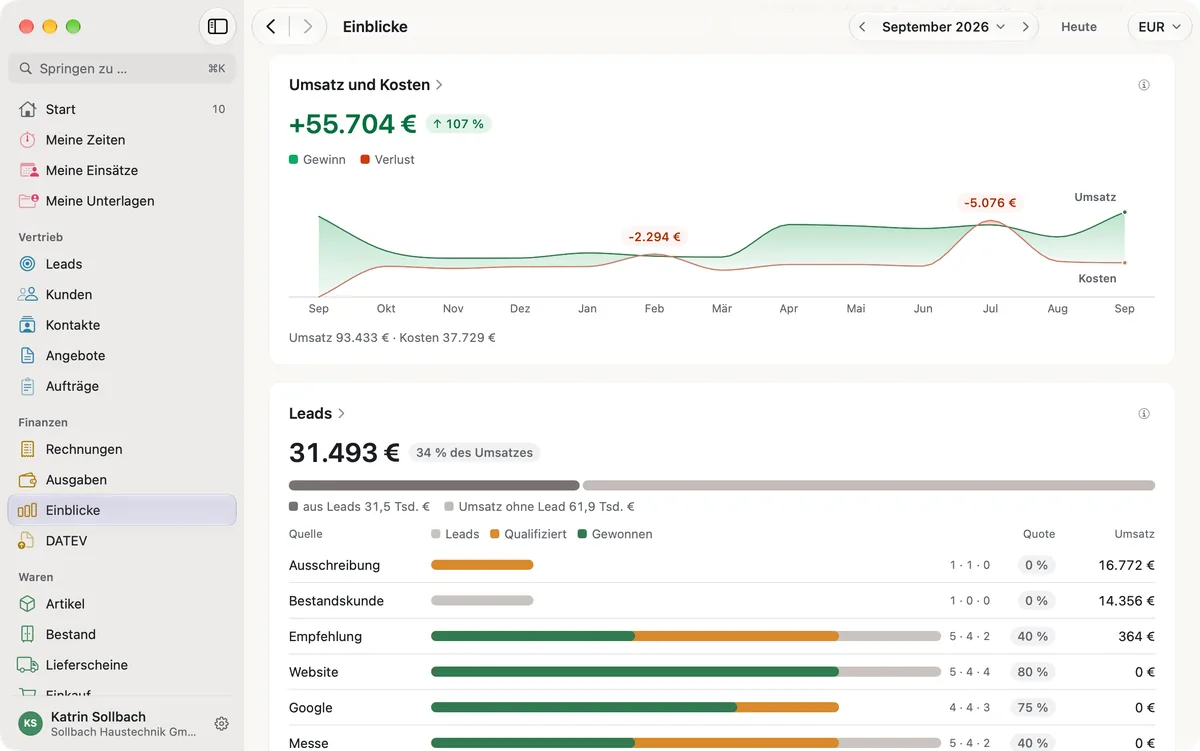Image resolution: width=1200 pixels, height=751 pixels.
Task: Open Rechnungen in the sidebar
Action: (x=122, y=449)
